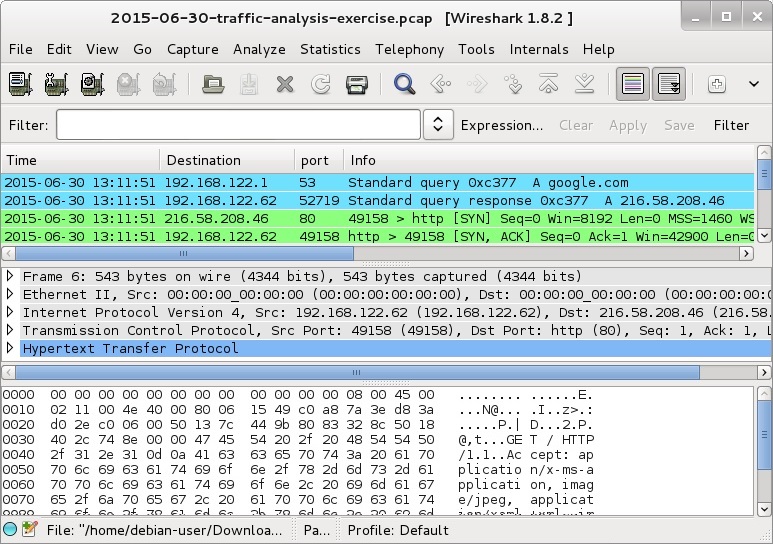Find a packet with magnifier icon
This screenshot has height=544, width=773.
click(x=404, y=83)
